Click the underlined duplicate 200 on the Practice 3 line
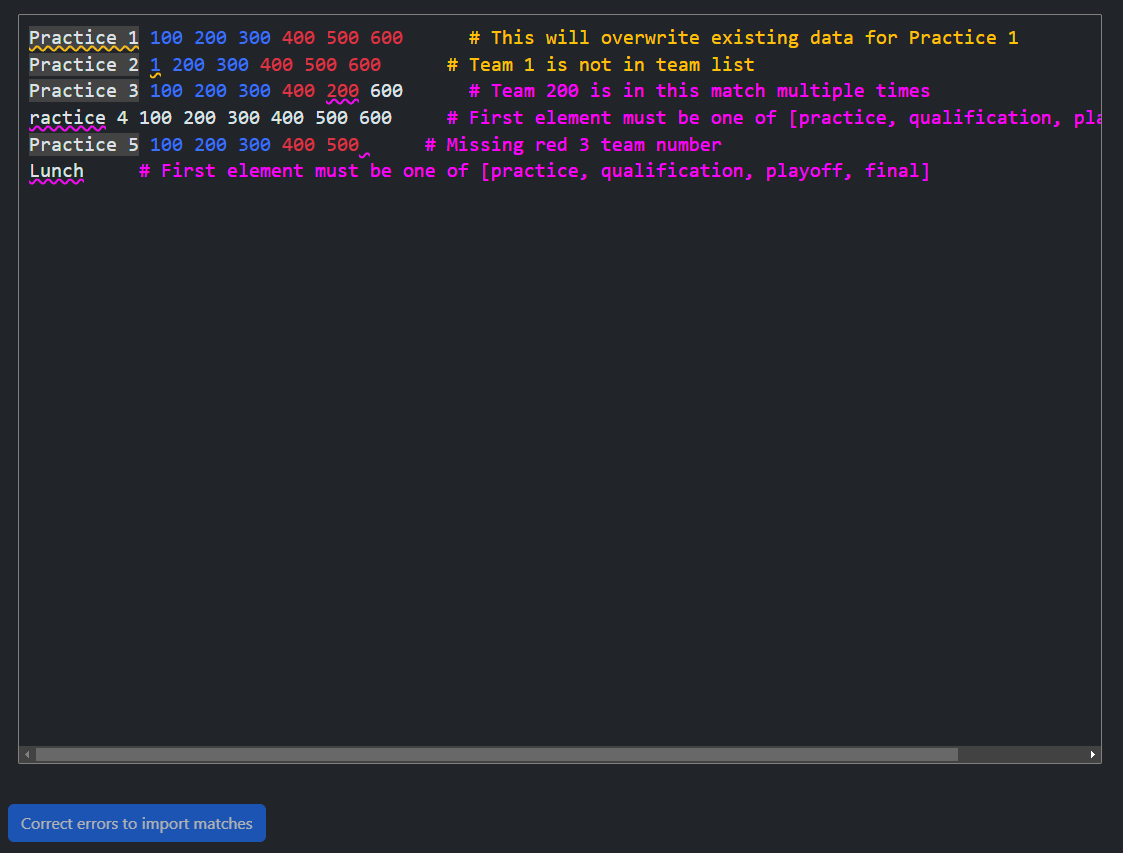Image resolution: width=1123 pixels, height=853 pixels. pos(342,91)
